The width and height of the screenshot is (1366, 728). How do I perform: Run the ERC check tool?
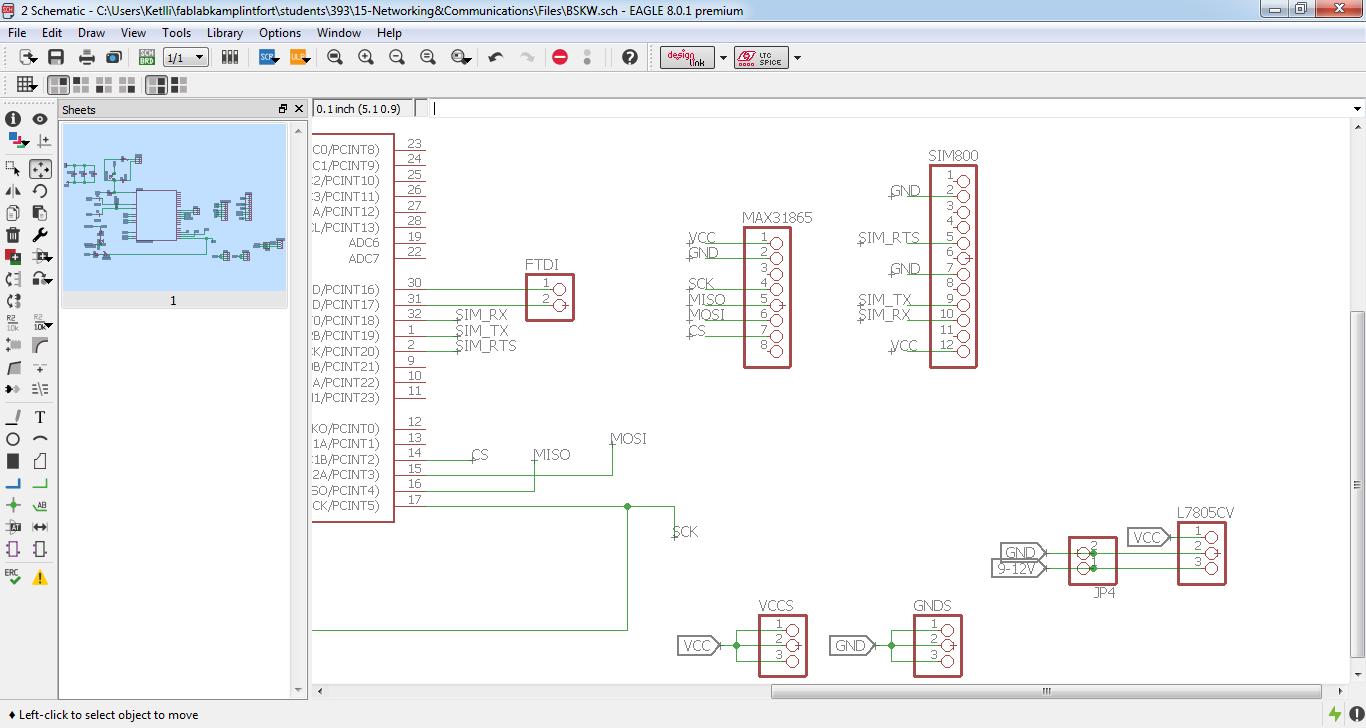[14, 576]
